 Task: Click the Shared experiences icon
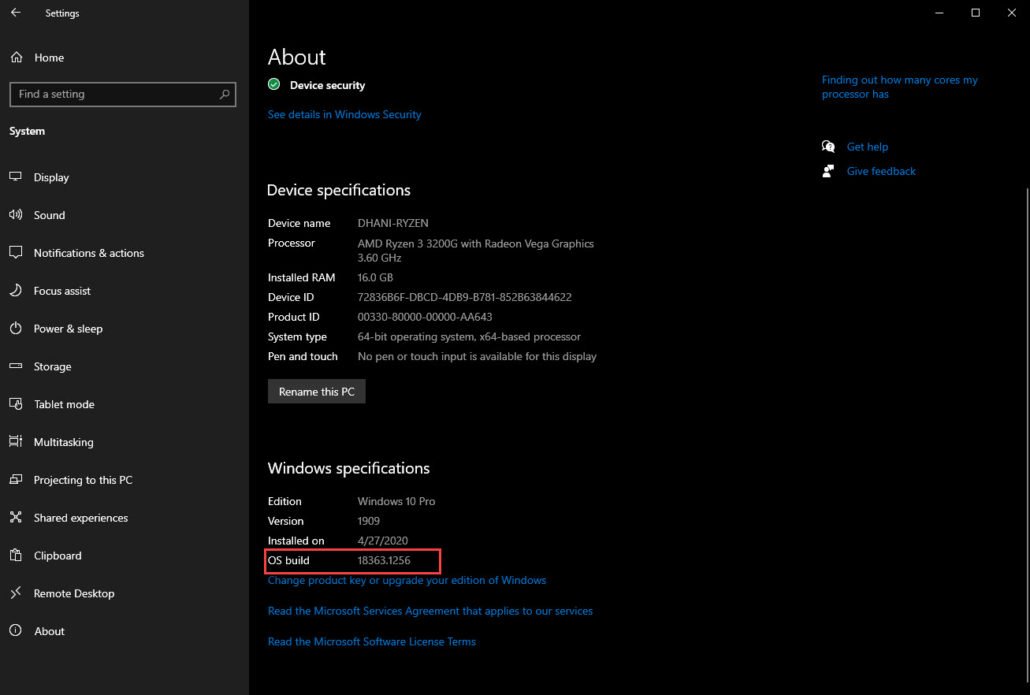point(16,517)
